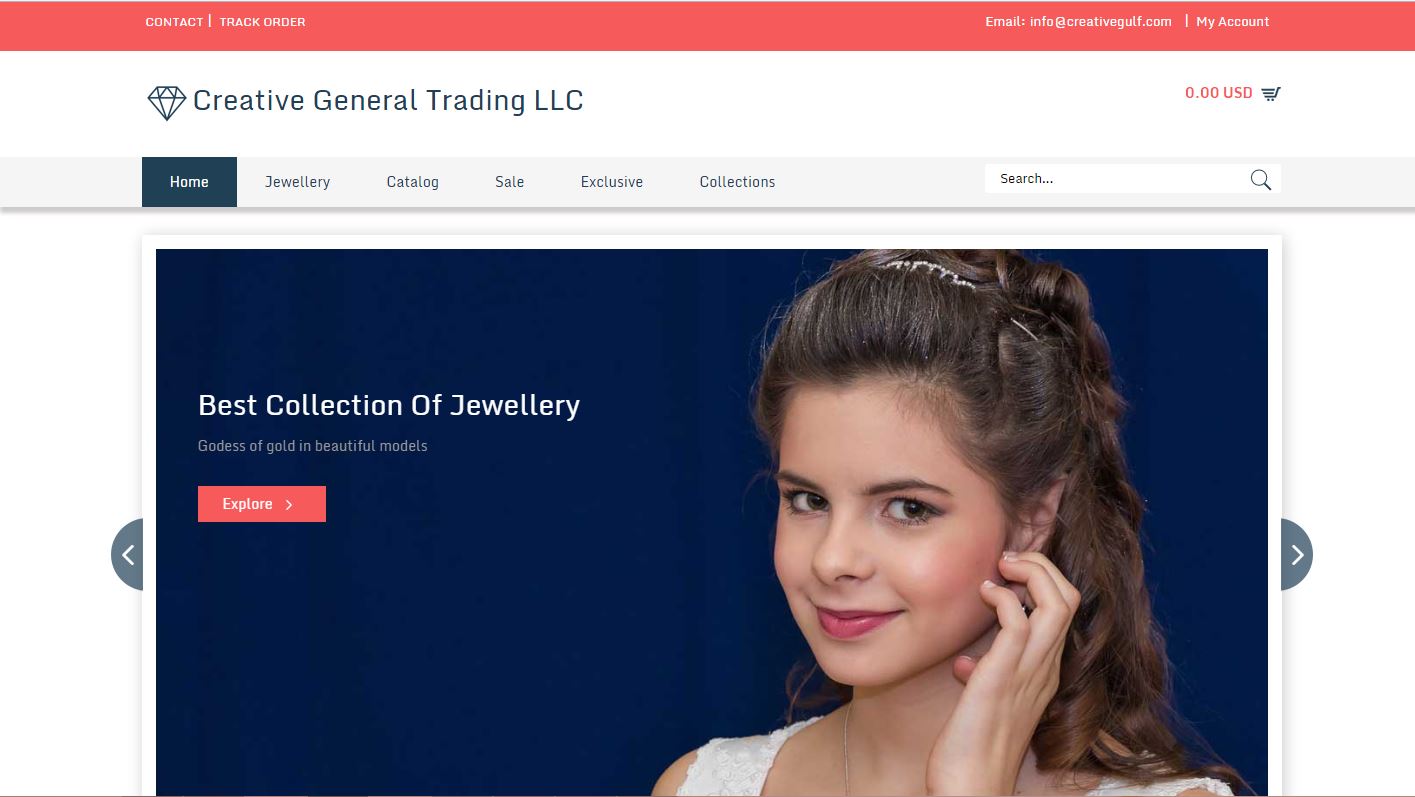Click the 0.00 USD cart total
This screenshot has width=1415, height=797.
point(1218,93)
